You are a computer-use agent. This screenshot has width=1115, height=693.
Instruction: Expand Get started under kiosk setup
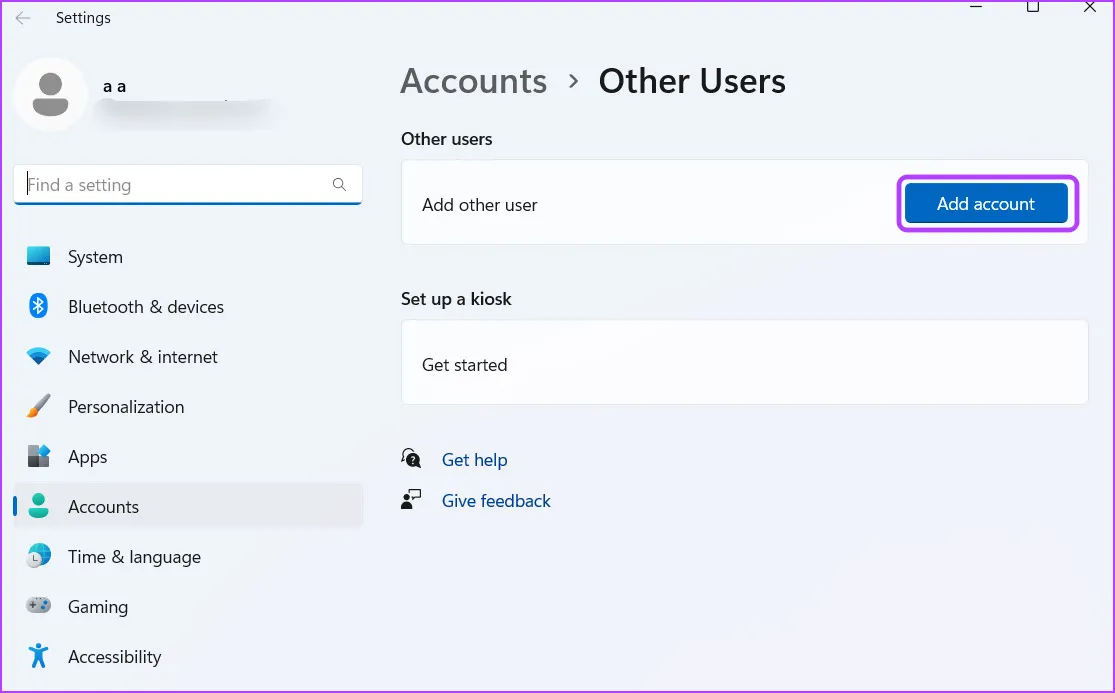[x=744, y=365]
